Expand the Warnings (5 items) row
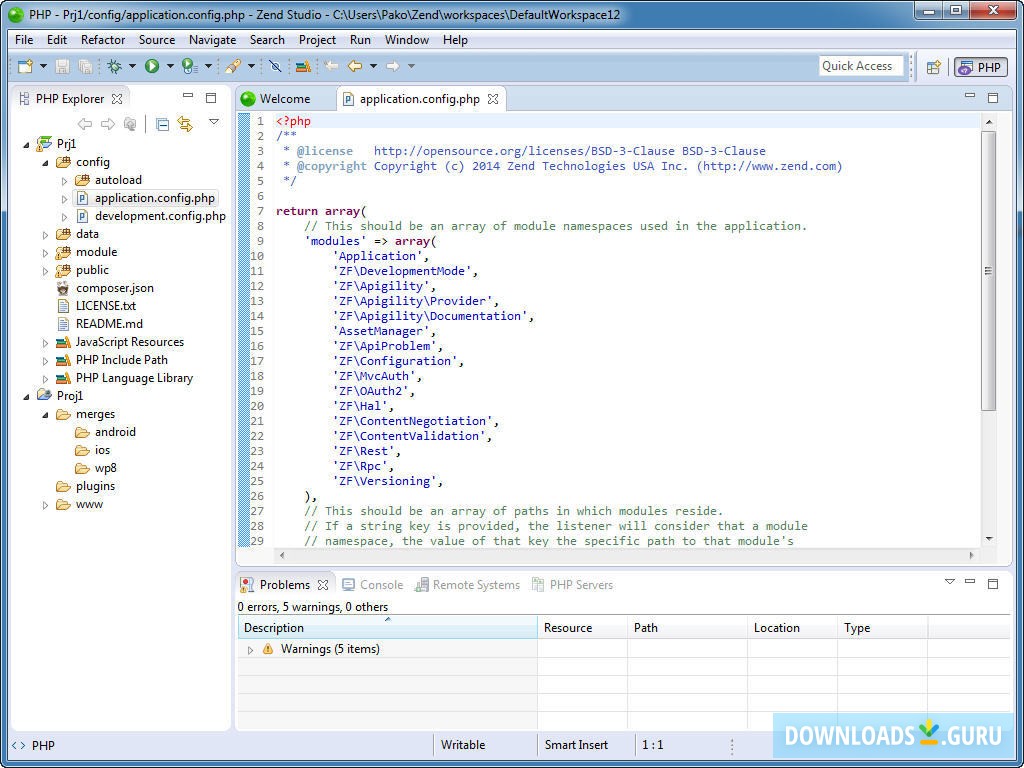The image size is (1024, 768). tap(250, 650)
